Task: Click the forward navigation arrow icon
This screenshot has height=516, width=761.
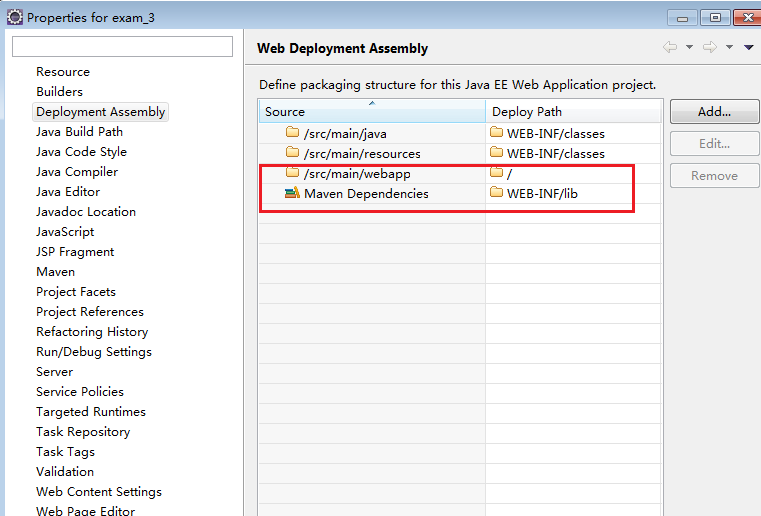Action: coord(710,47)
